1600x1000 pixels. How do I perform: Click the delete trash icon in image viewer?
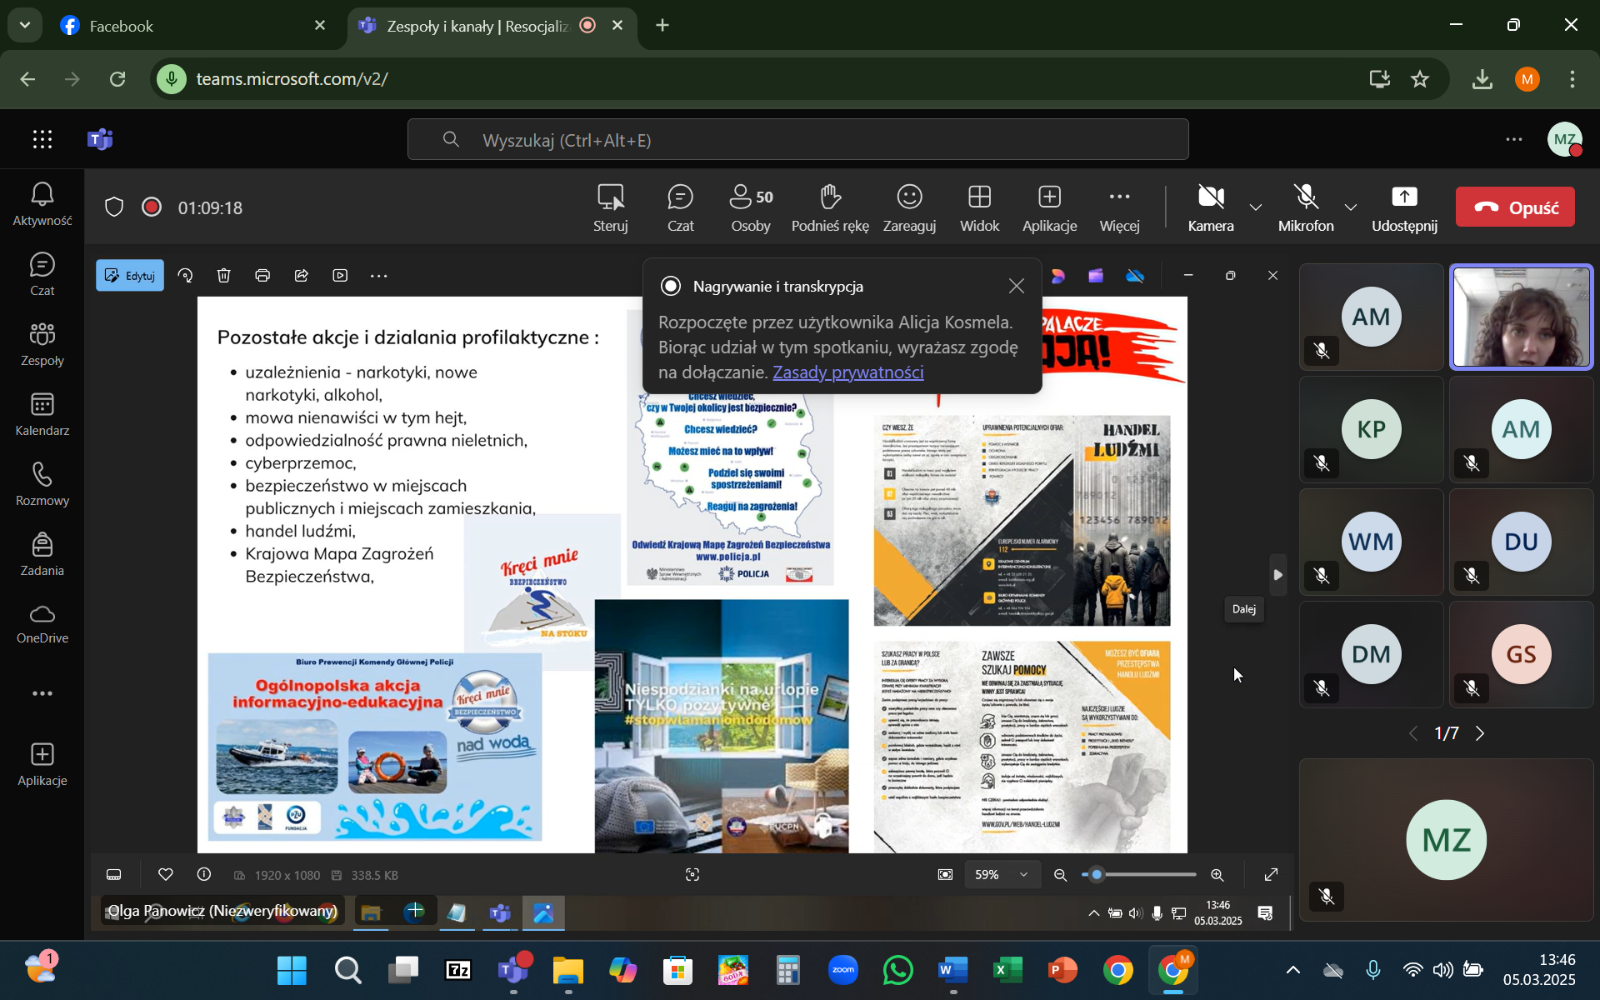224,276
